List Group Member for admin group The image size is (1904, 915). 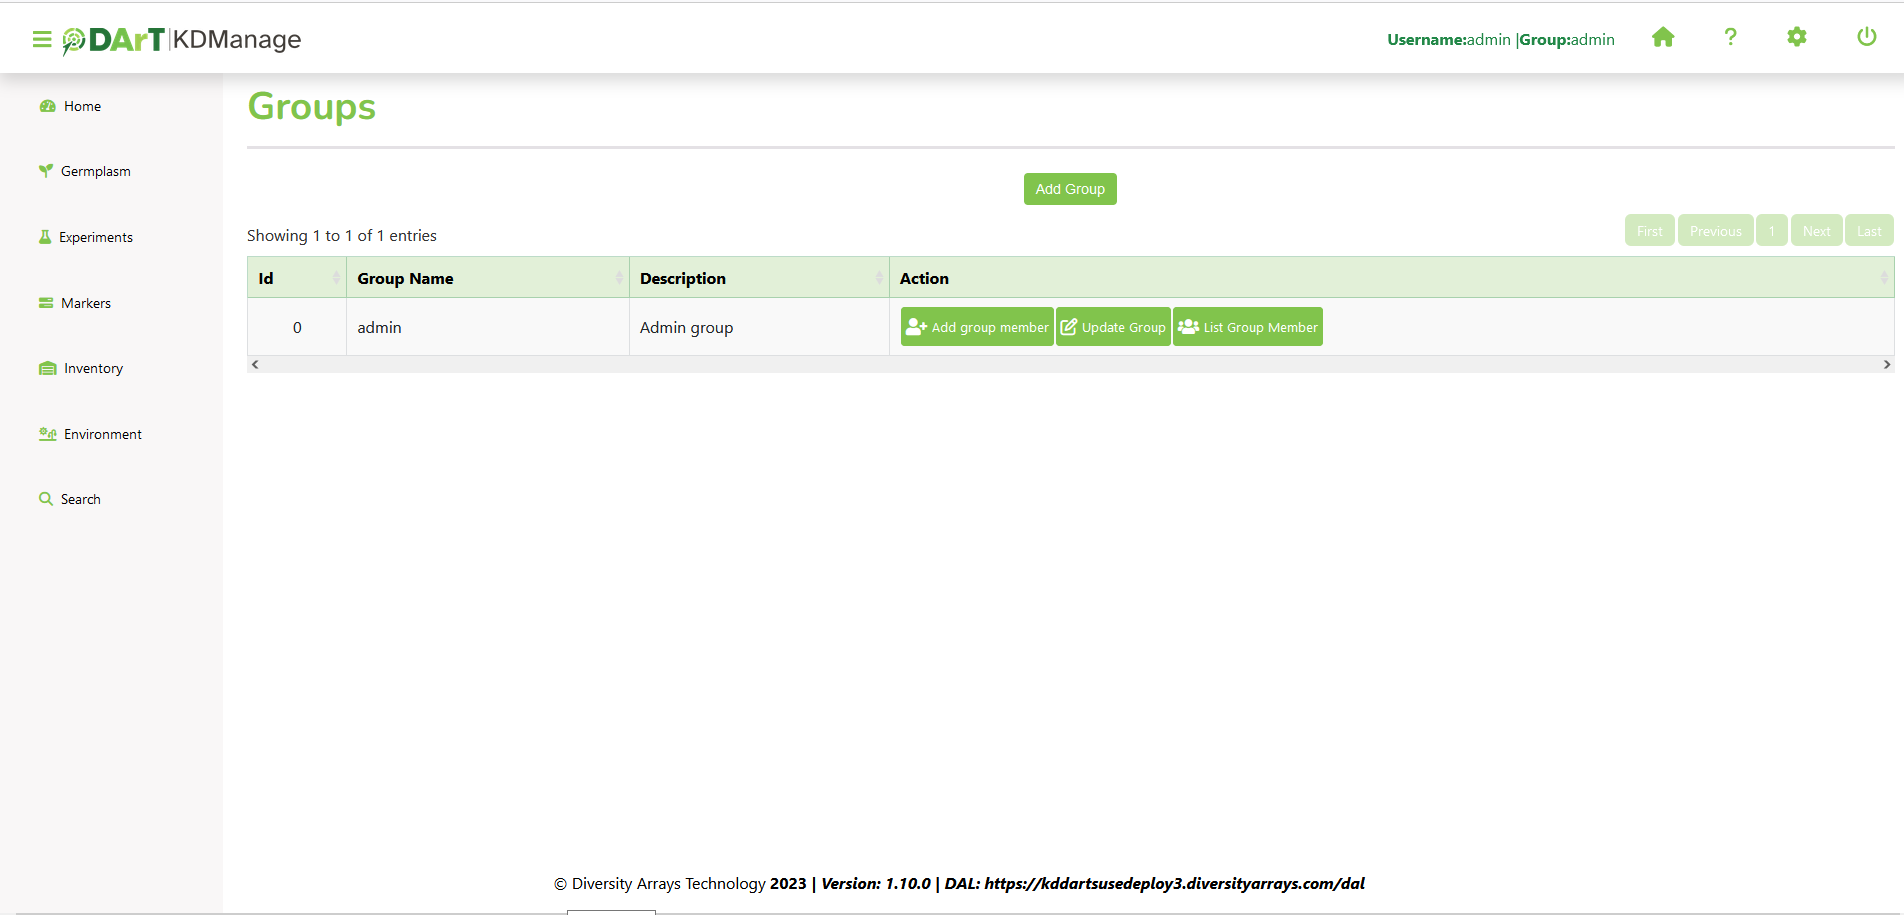1248,327
